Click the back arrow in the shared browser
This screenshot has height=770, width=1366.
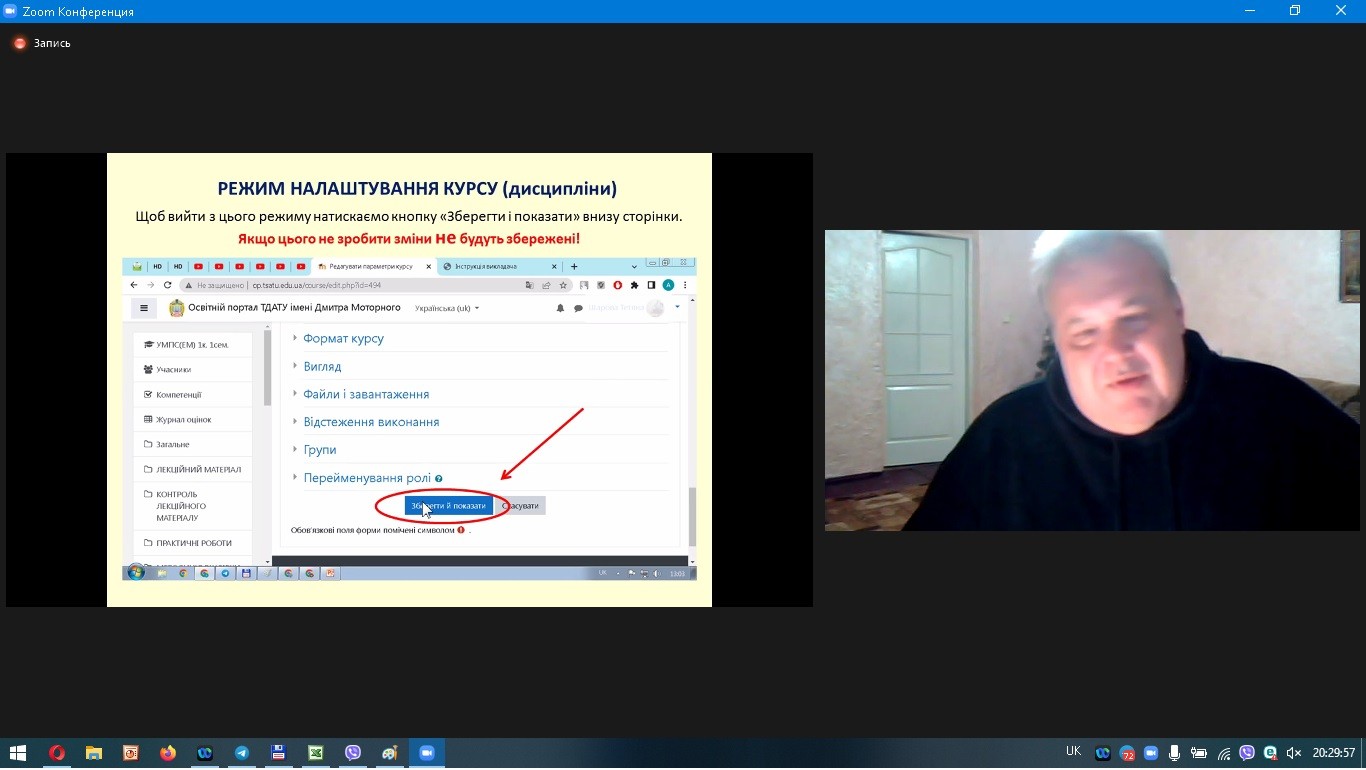134,285
